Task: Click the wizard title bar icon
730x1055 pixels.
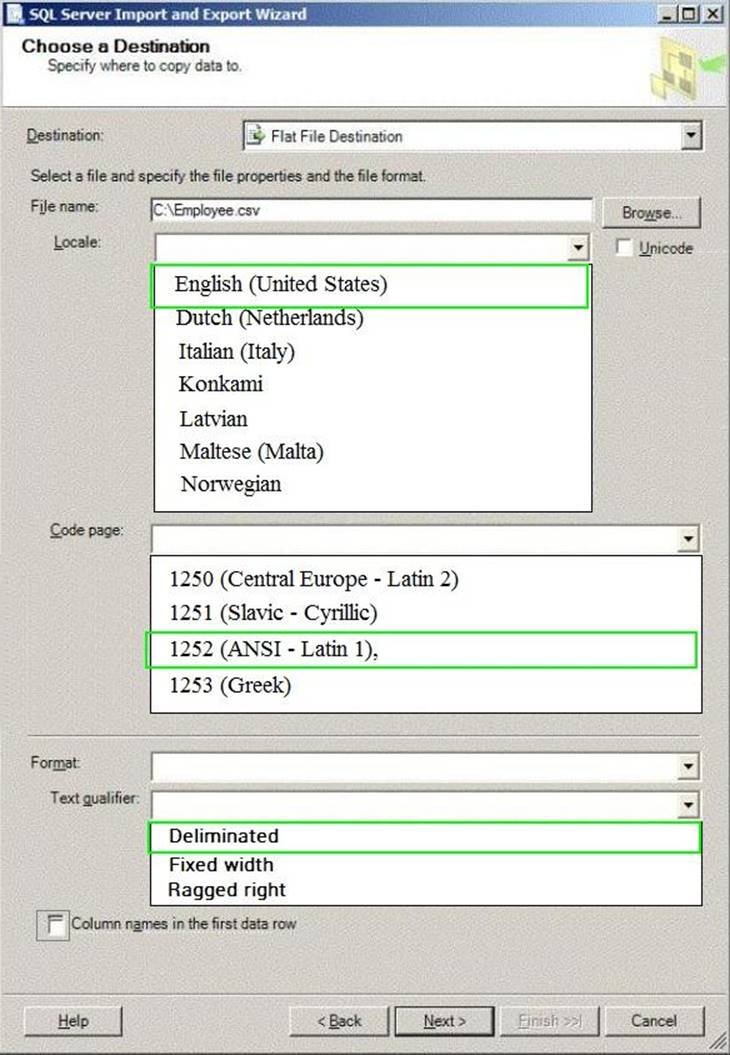Action: pos(12,14)
